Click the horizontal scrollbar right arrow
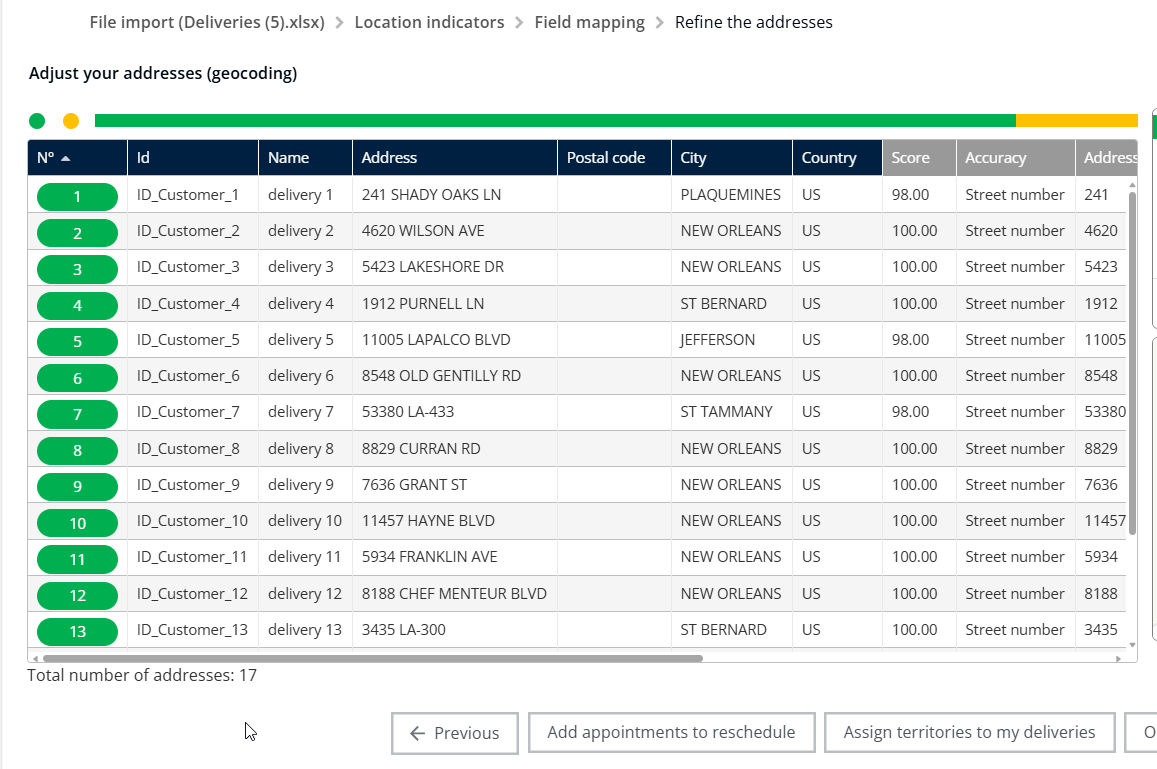The image size is (1157, 769). [x=1119, y=659]
